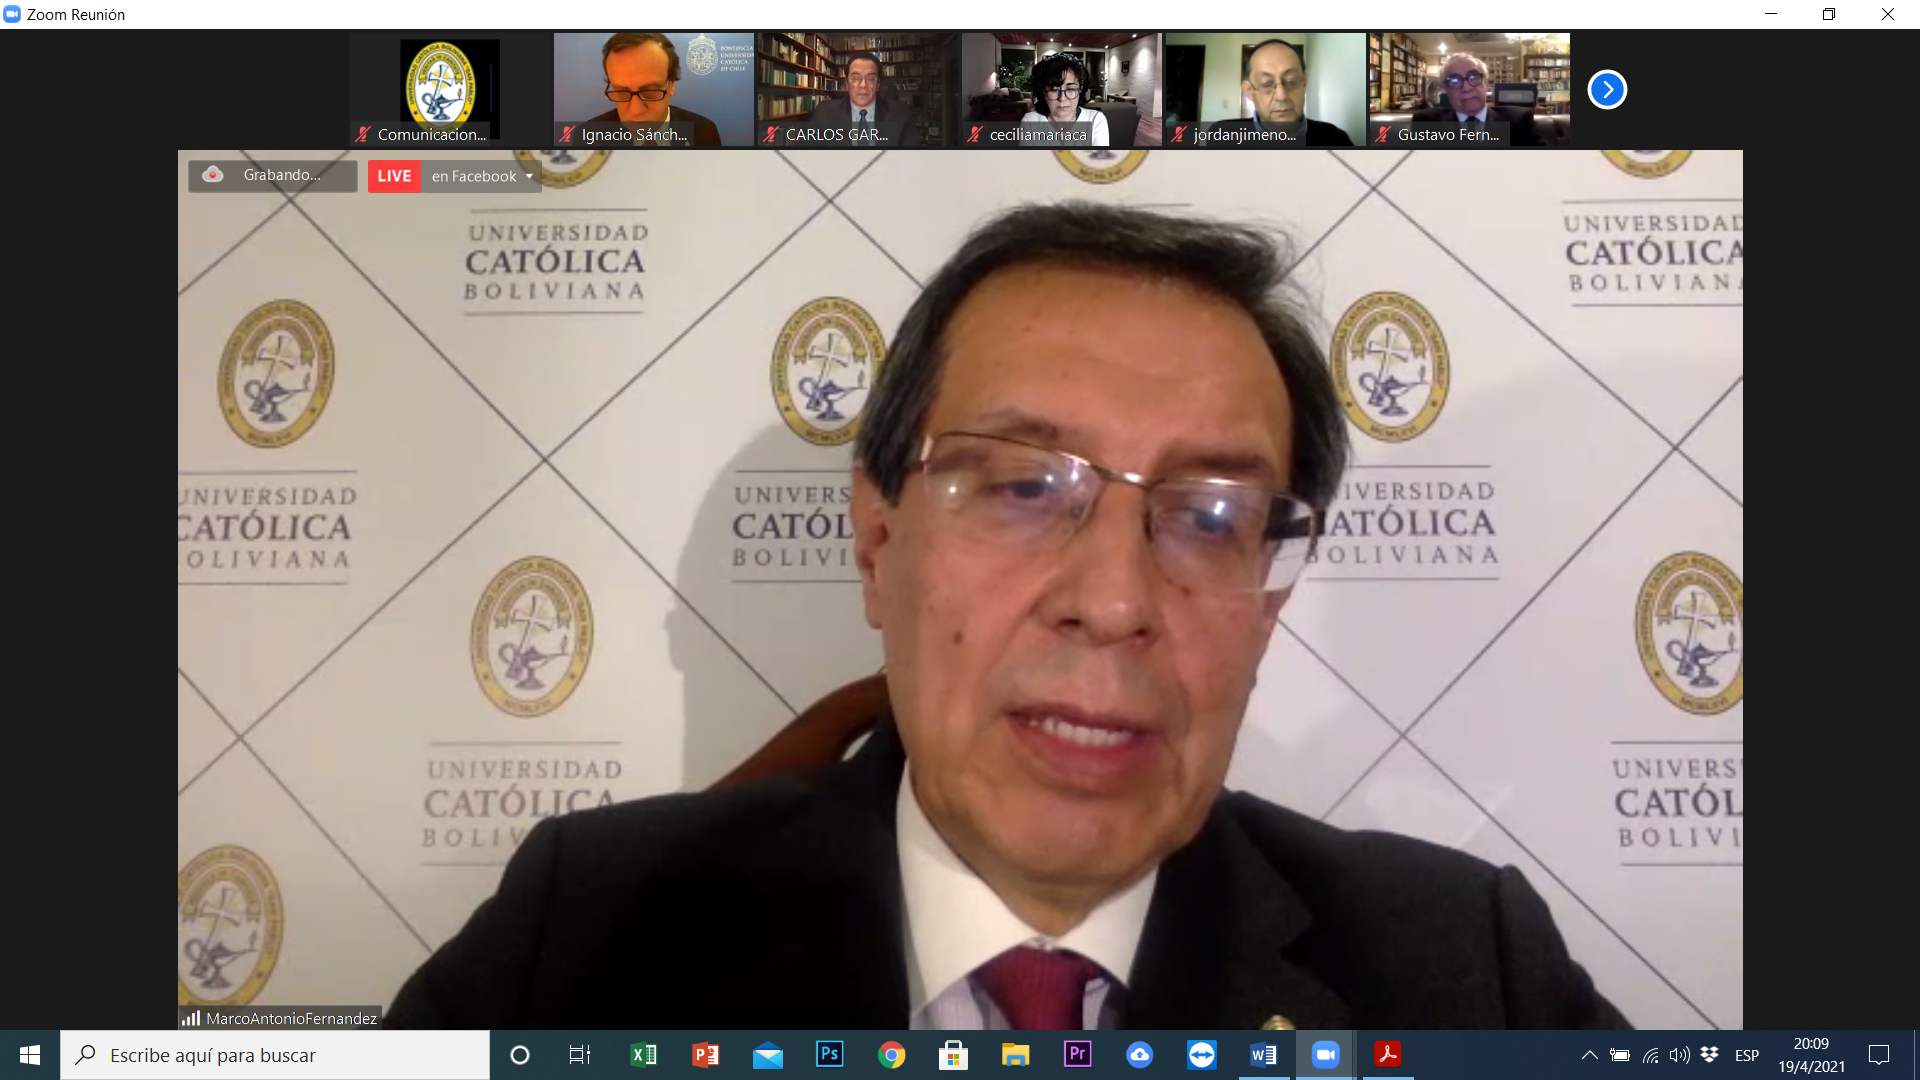Show hidden system tray icons
Screen dimensions: 1920x1080
tap(1589, 1055)
